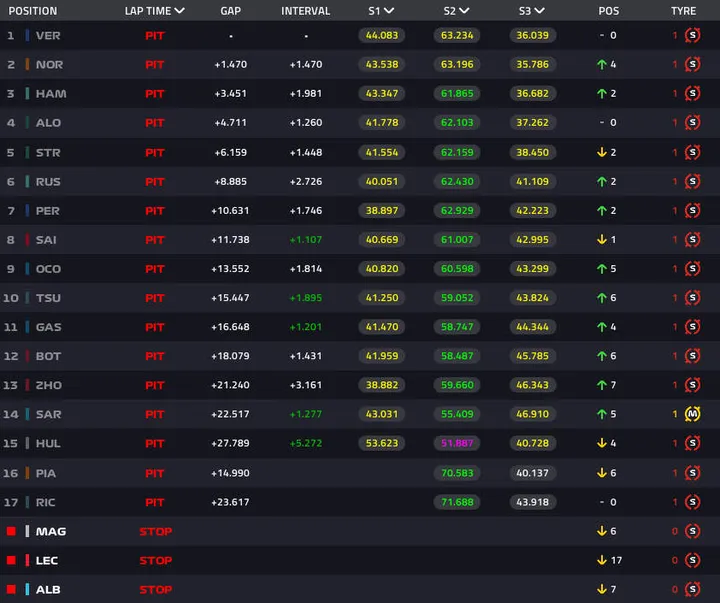The height and width of the screenshot is (603, 720).
Task: Click soft tyre icon in STR row
Action: (x=692, y=152)
